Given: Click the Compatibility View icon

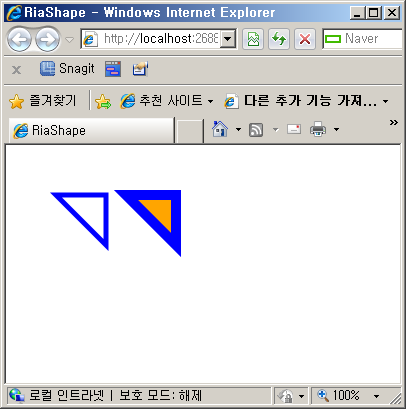Looking at the screenshot, I should pos(253,39).
